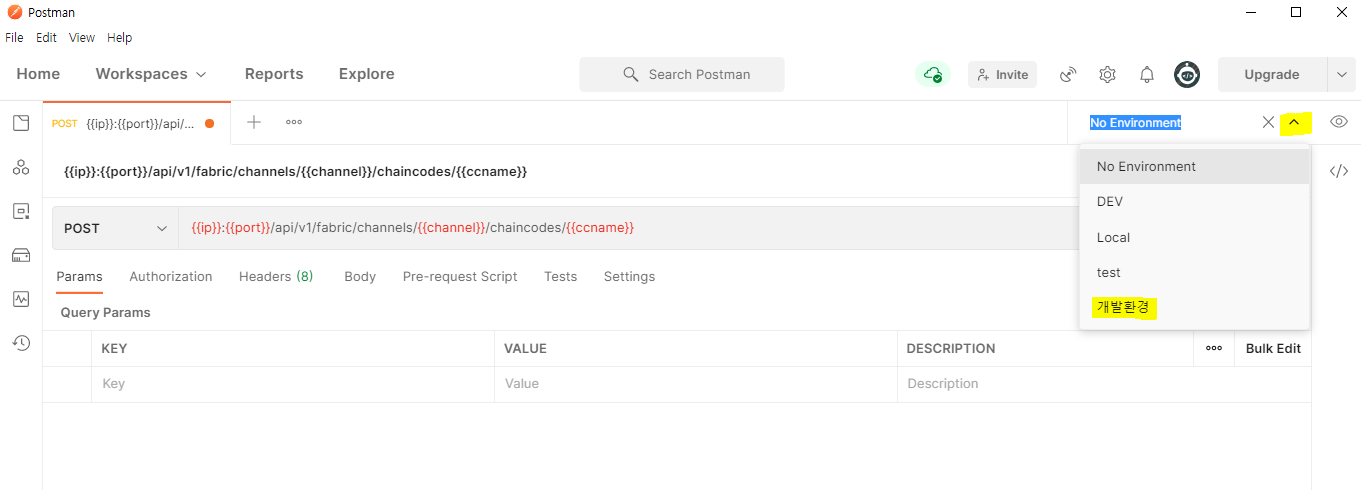Open the View menu
This screenshot has width=1361, height=490.
(82, 37)
